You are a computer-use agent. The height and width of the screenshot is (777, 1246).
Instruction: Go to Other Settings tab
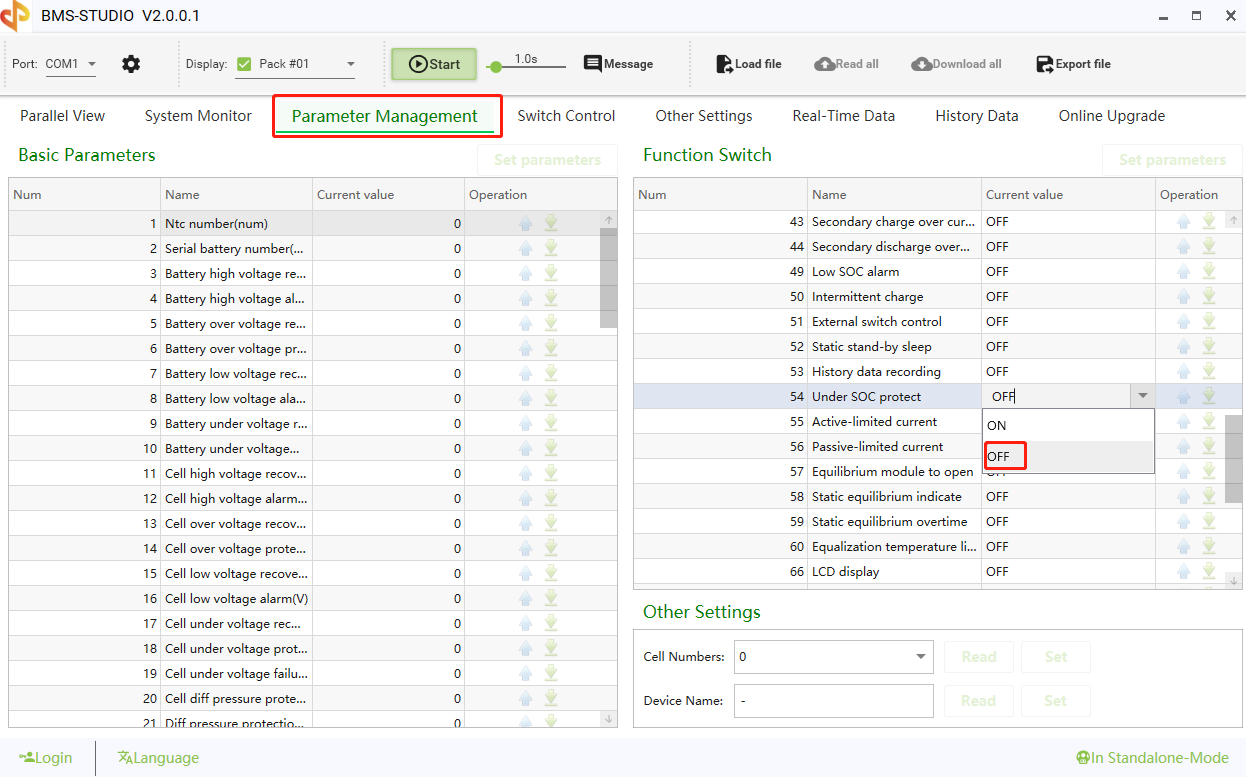[x=704, y=116]
